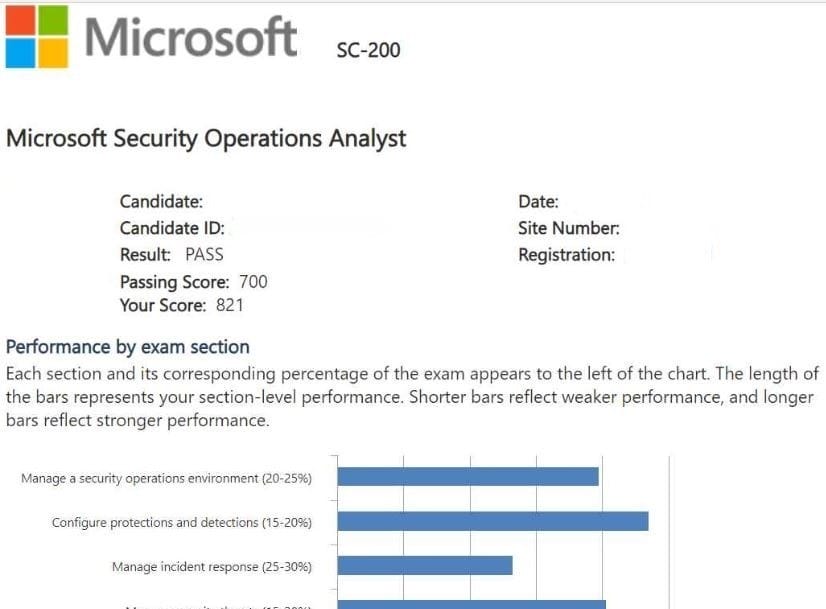Click the Manage a security operations environment bar
The height and width of the screenshot is (609, 826).
tap(468, 477)
